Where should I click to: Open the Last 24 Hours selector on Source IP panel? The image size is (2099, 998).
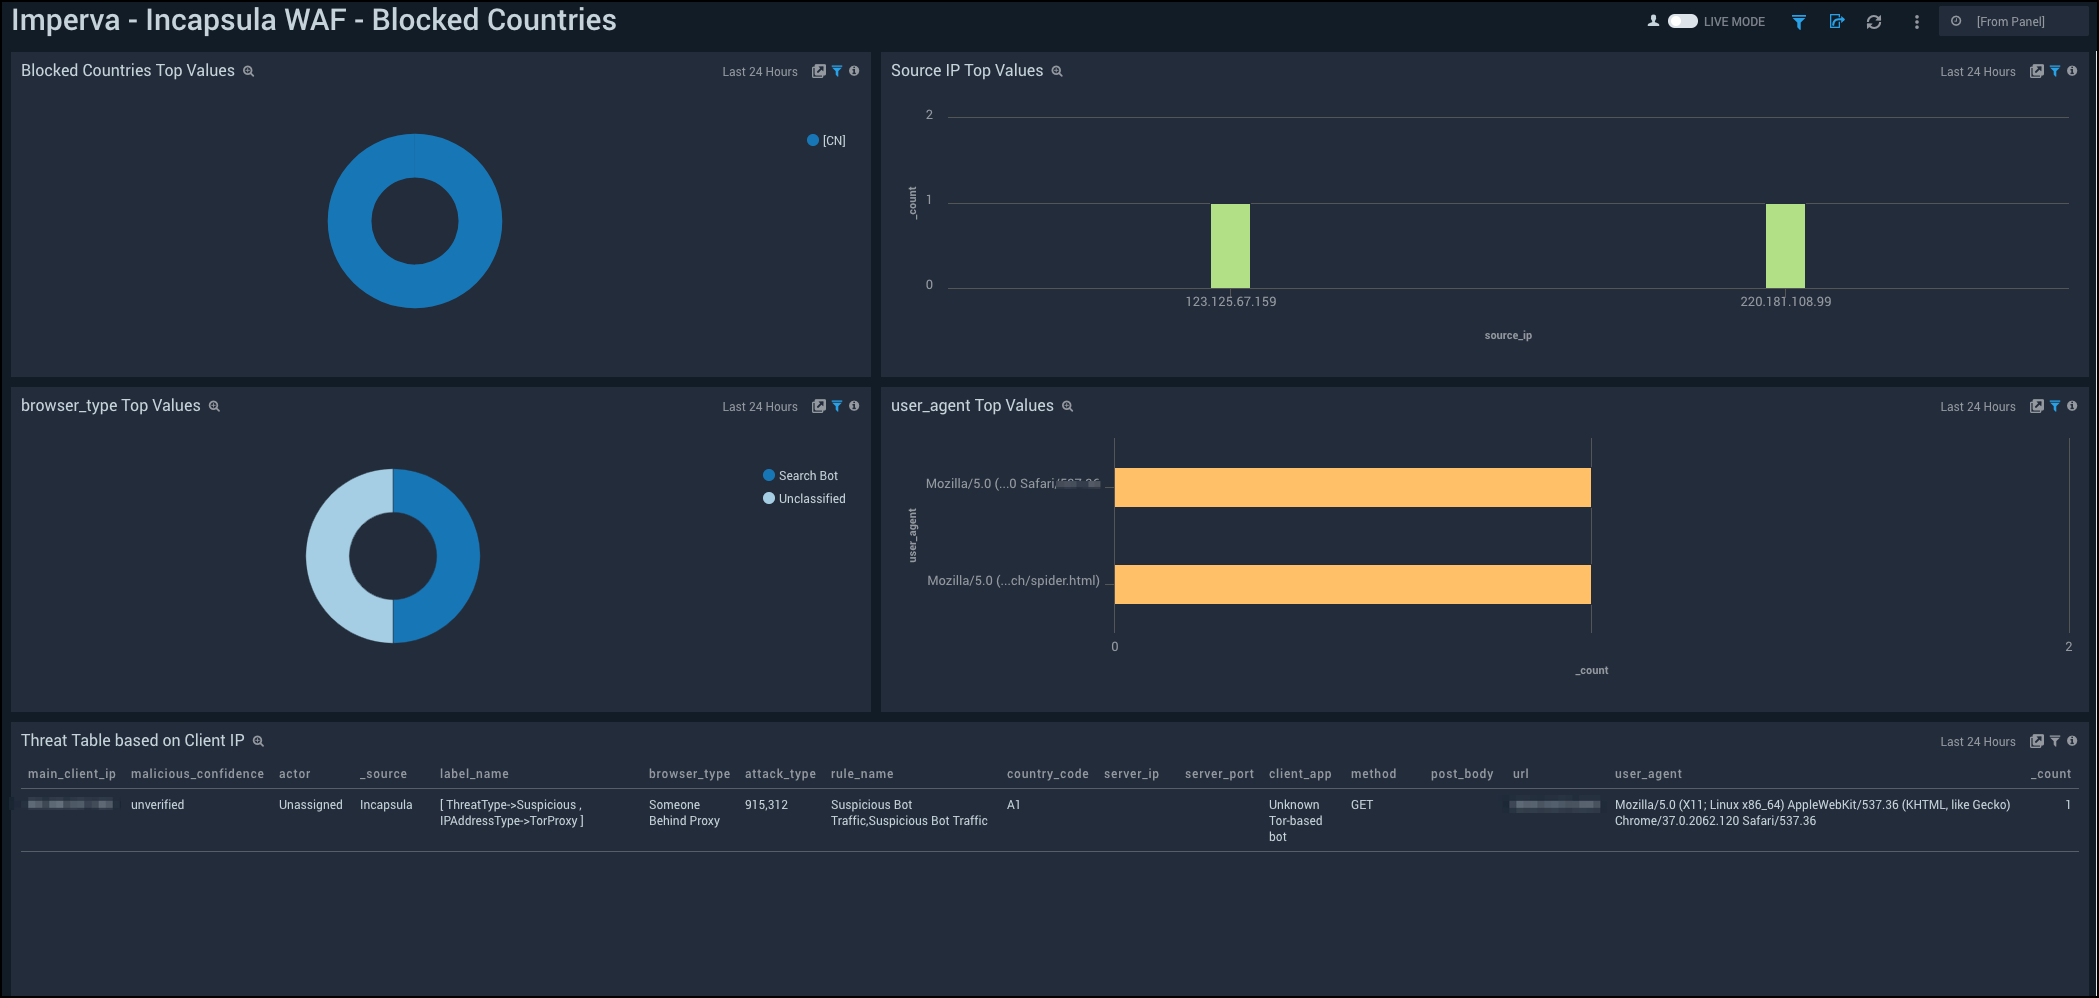(1977, 71)
